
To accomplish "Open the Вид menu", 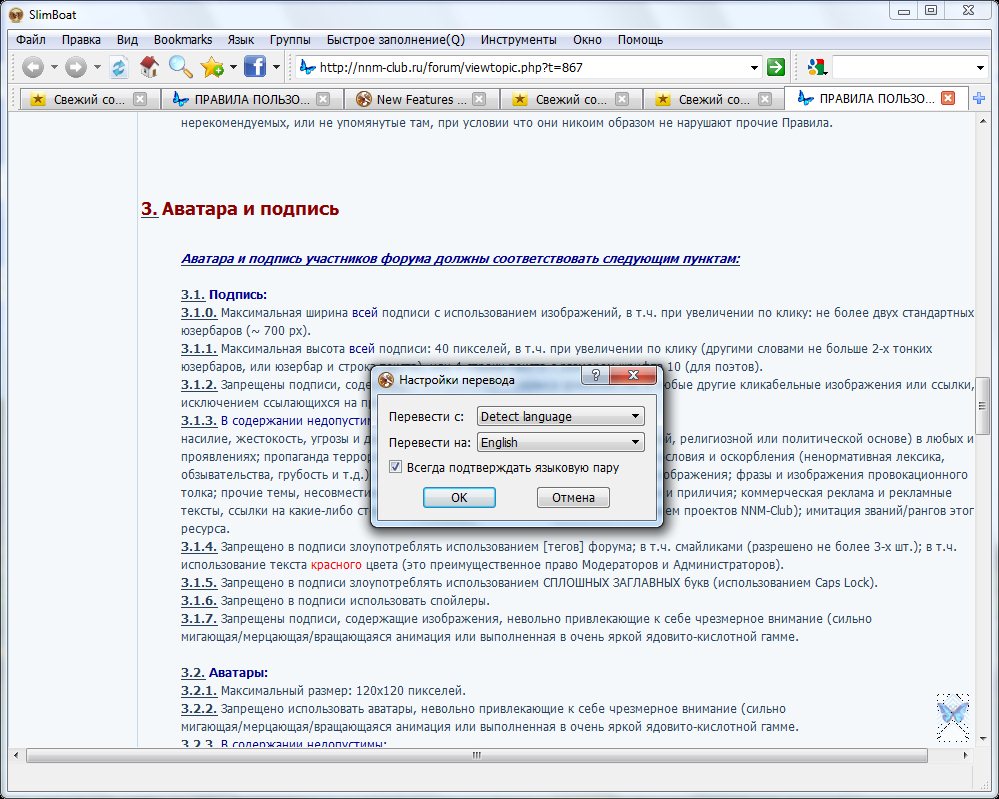I will click(127, 40).
